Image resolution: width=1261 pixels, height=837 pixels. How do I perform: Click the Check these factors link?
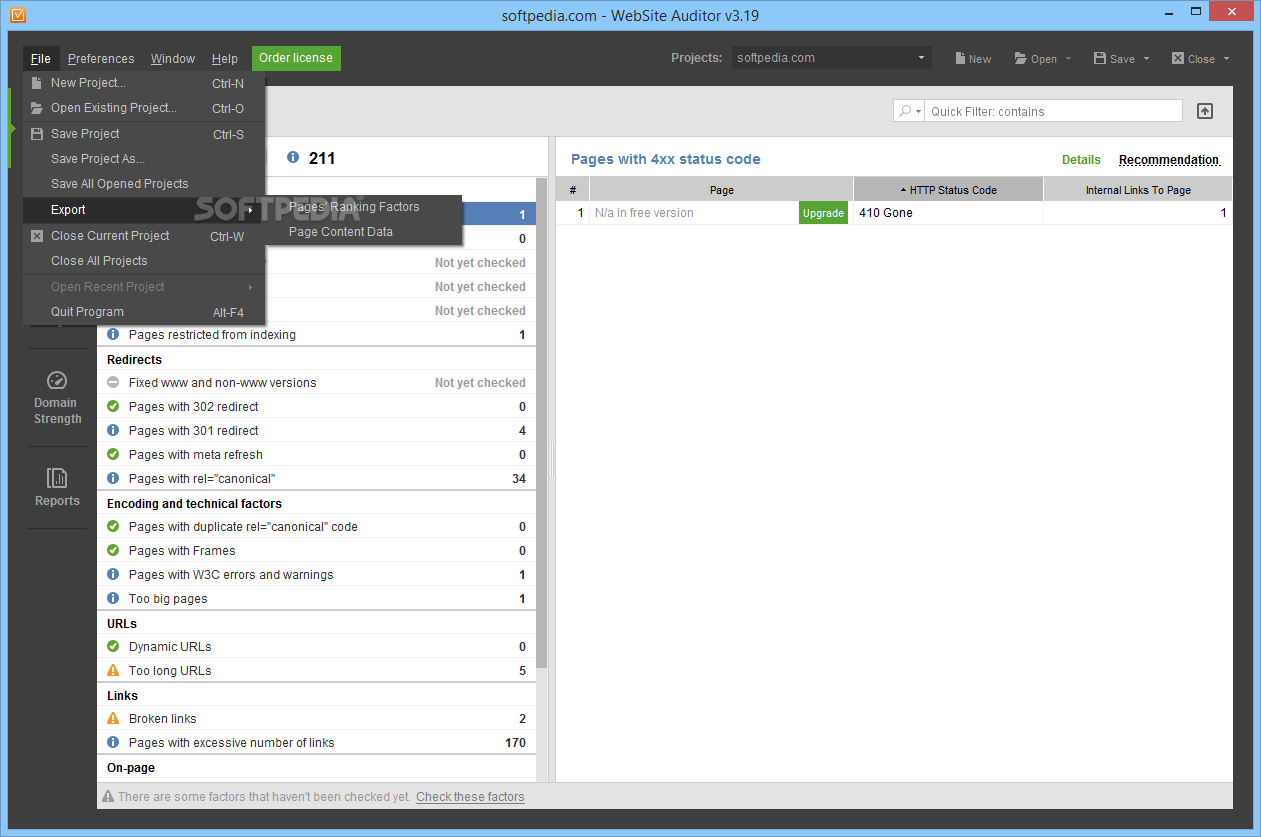(x=470, y=797)
